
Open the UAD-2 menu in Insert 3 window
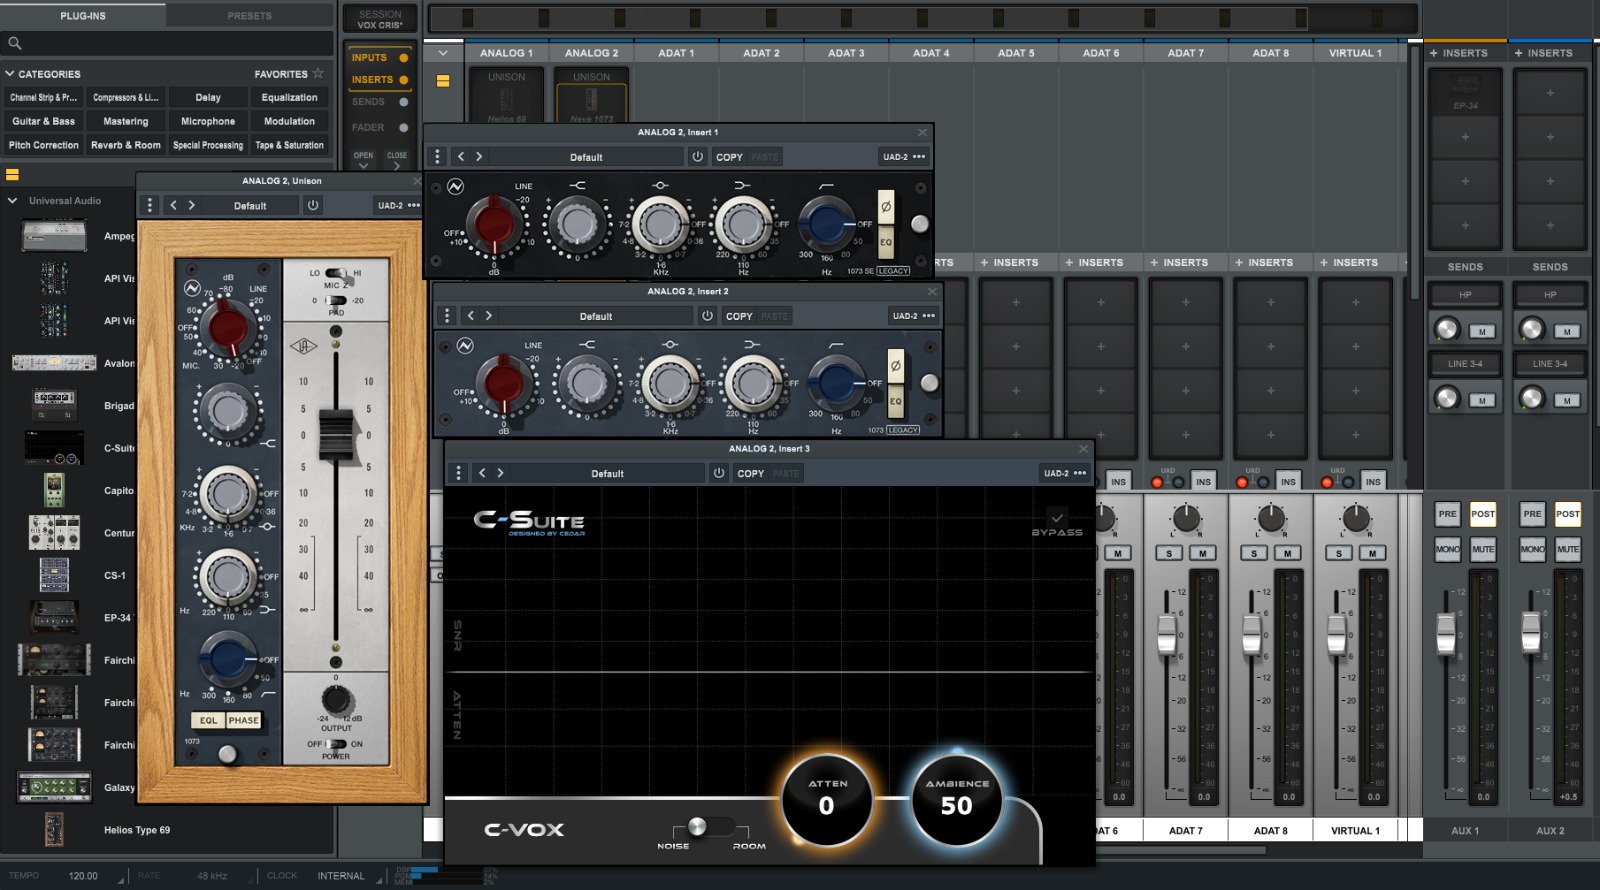tap(1064, 473)
